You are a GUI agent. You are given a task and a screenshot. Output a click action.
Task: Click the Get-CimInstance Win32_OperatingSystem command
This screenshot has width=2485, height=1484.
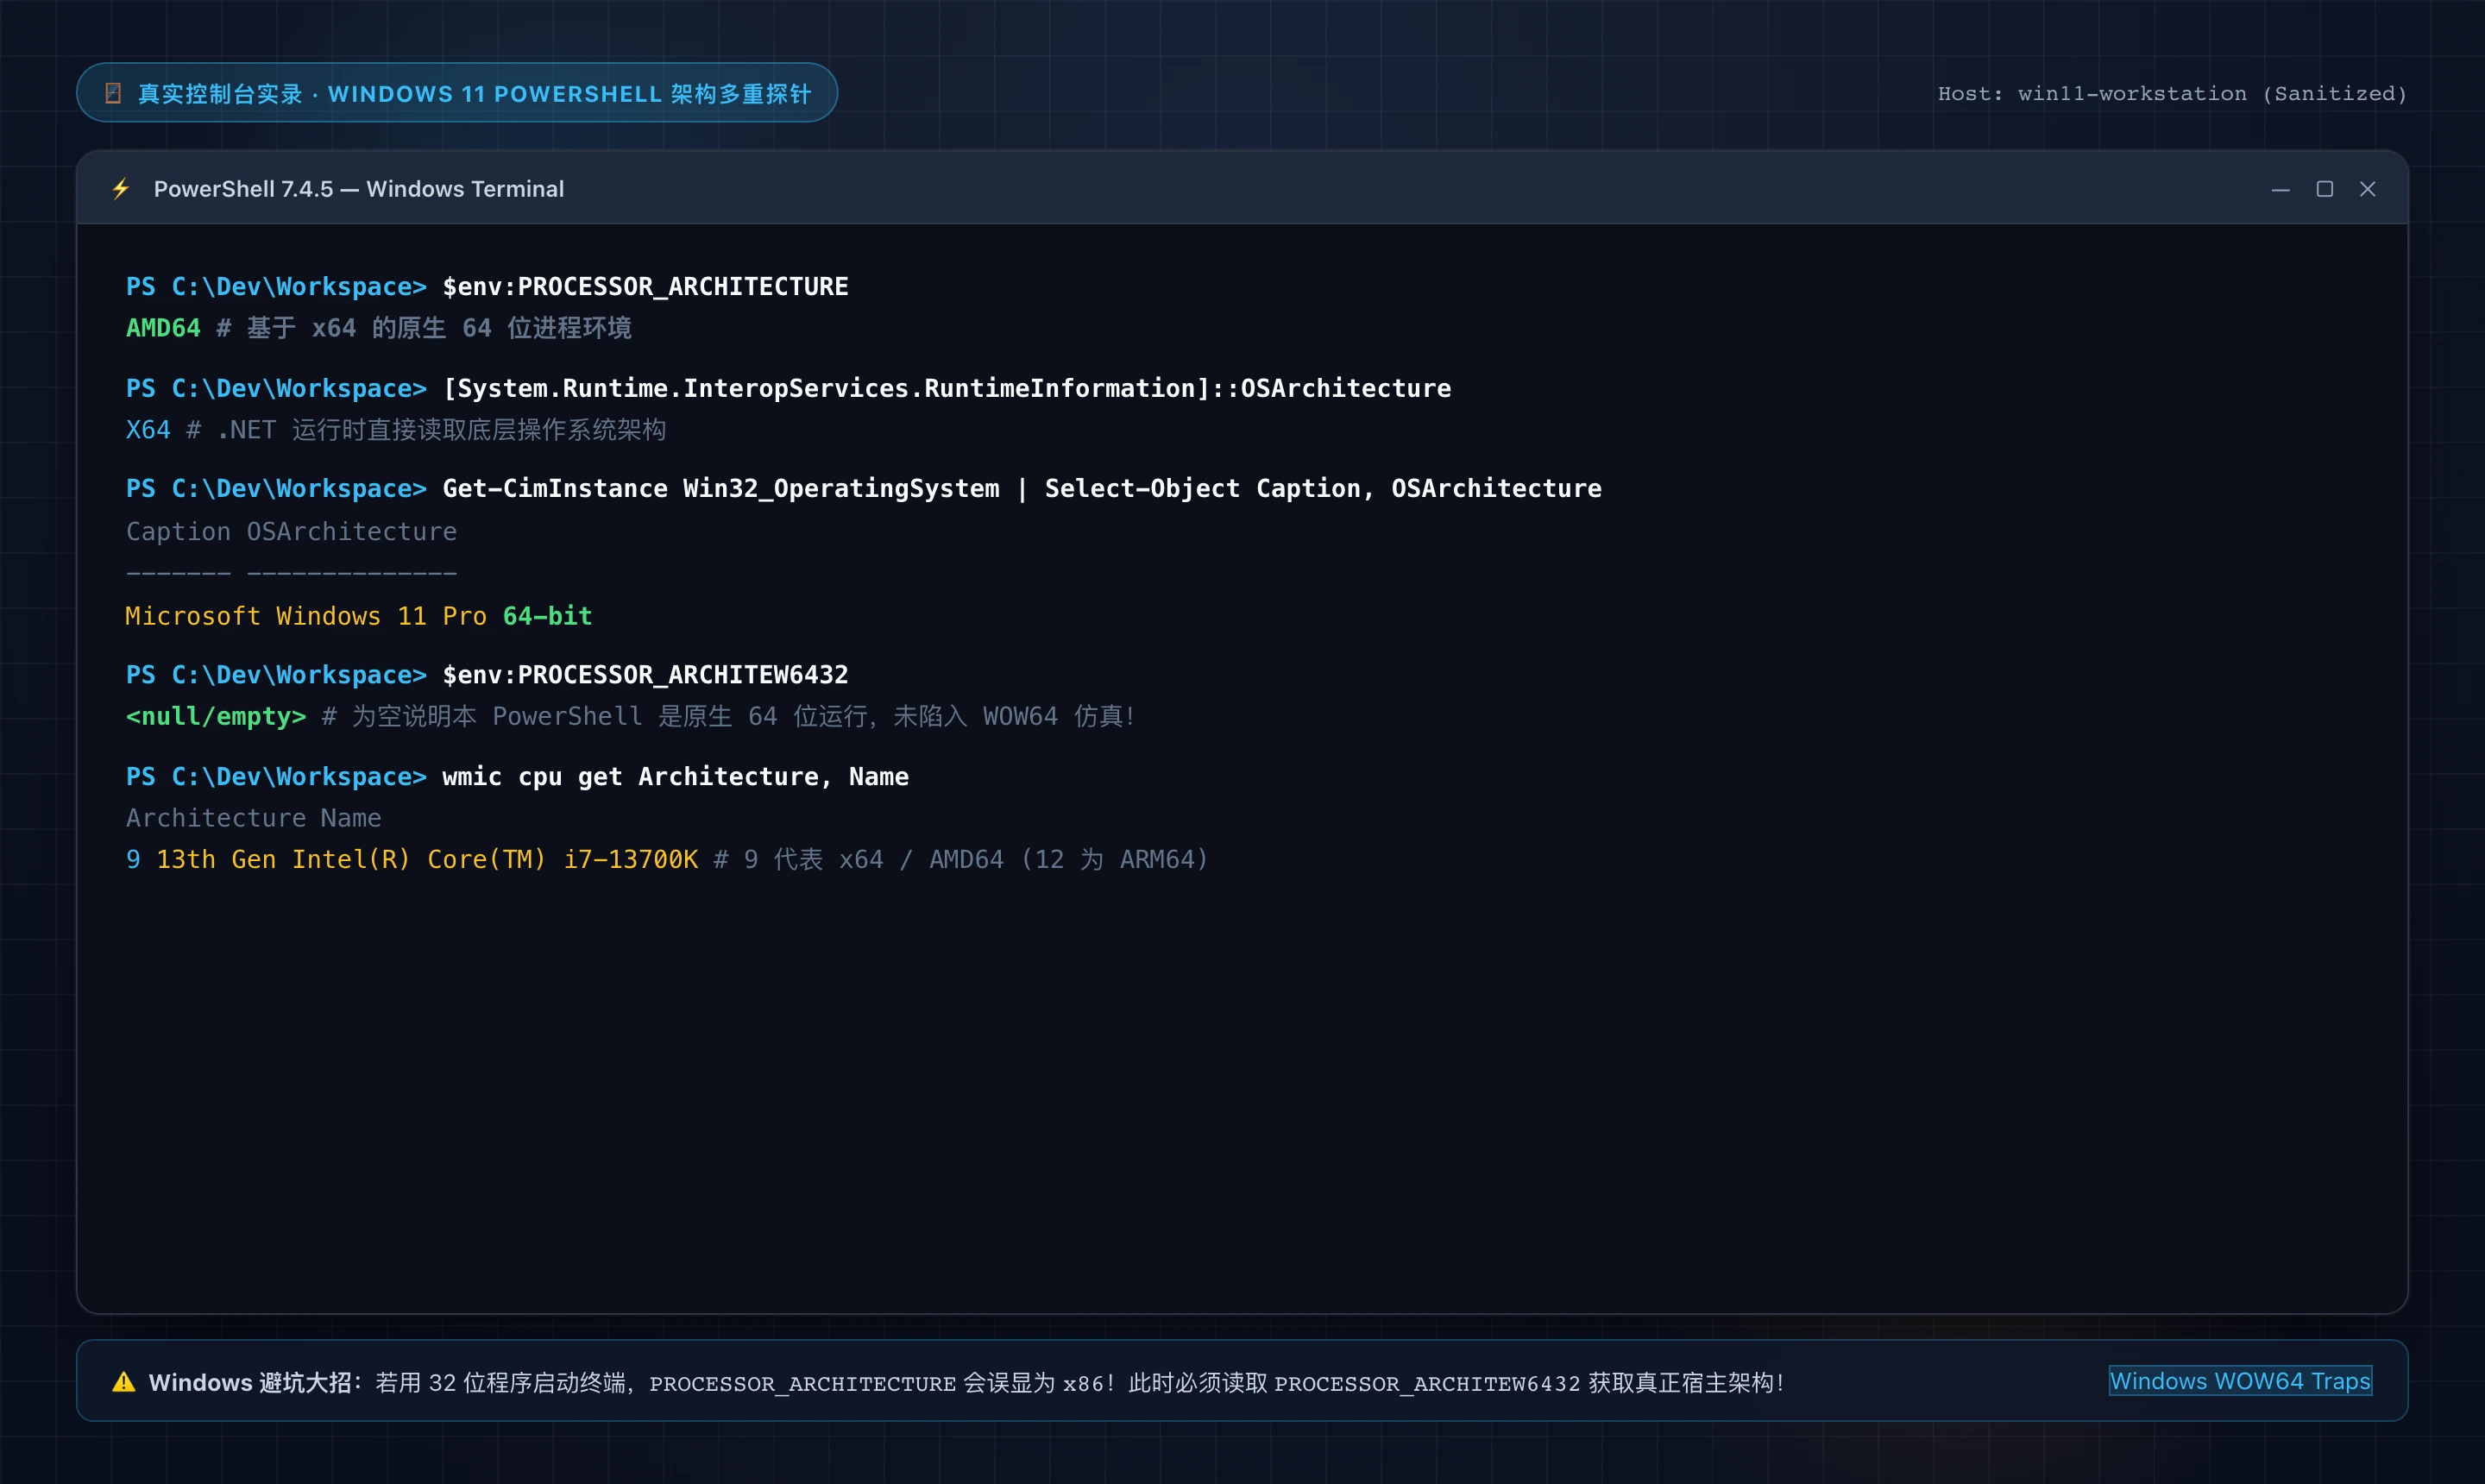pyautogui.click(x=1022, y=489)
